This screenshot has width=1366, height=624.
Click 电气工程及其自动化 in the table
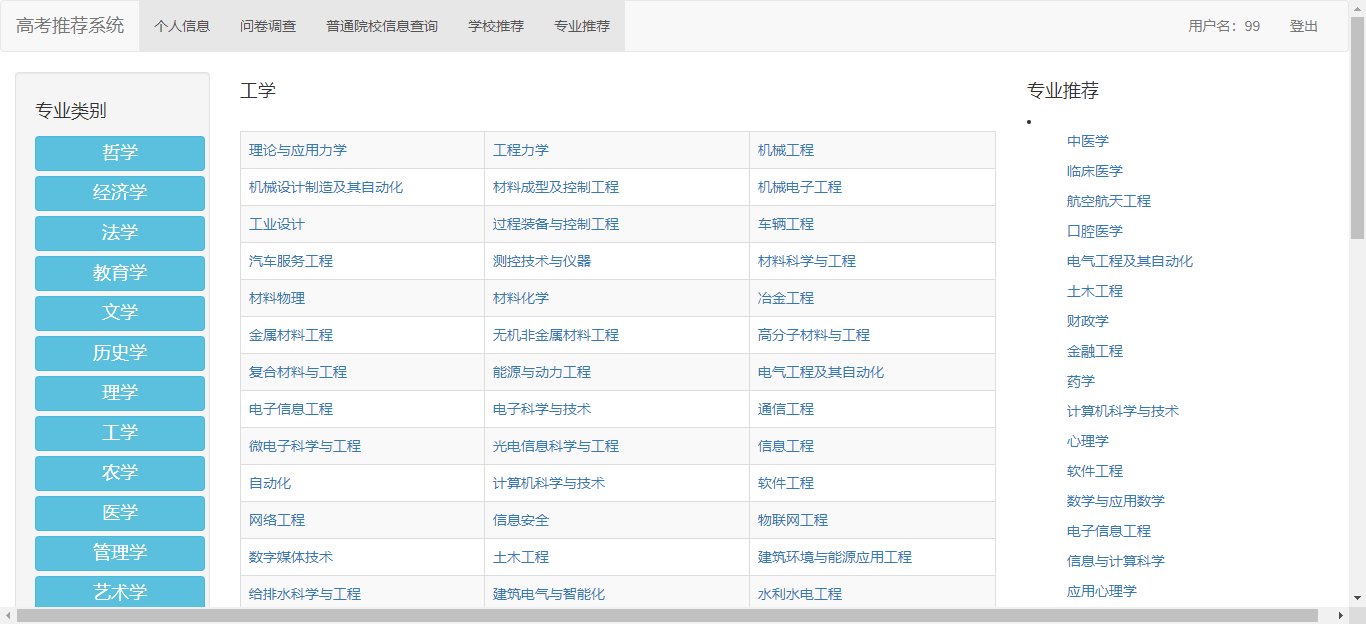(821, 372)
